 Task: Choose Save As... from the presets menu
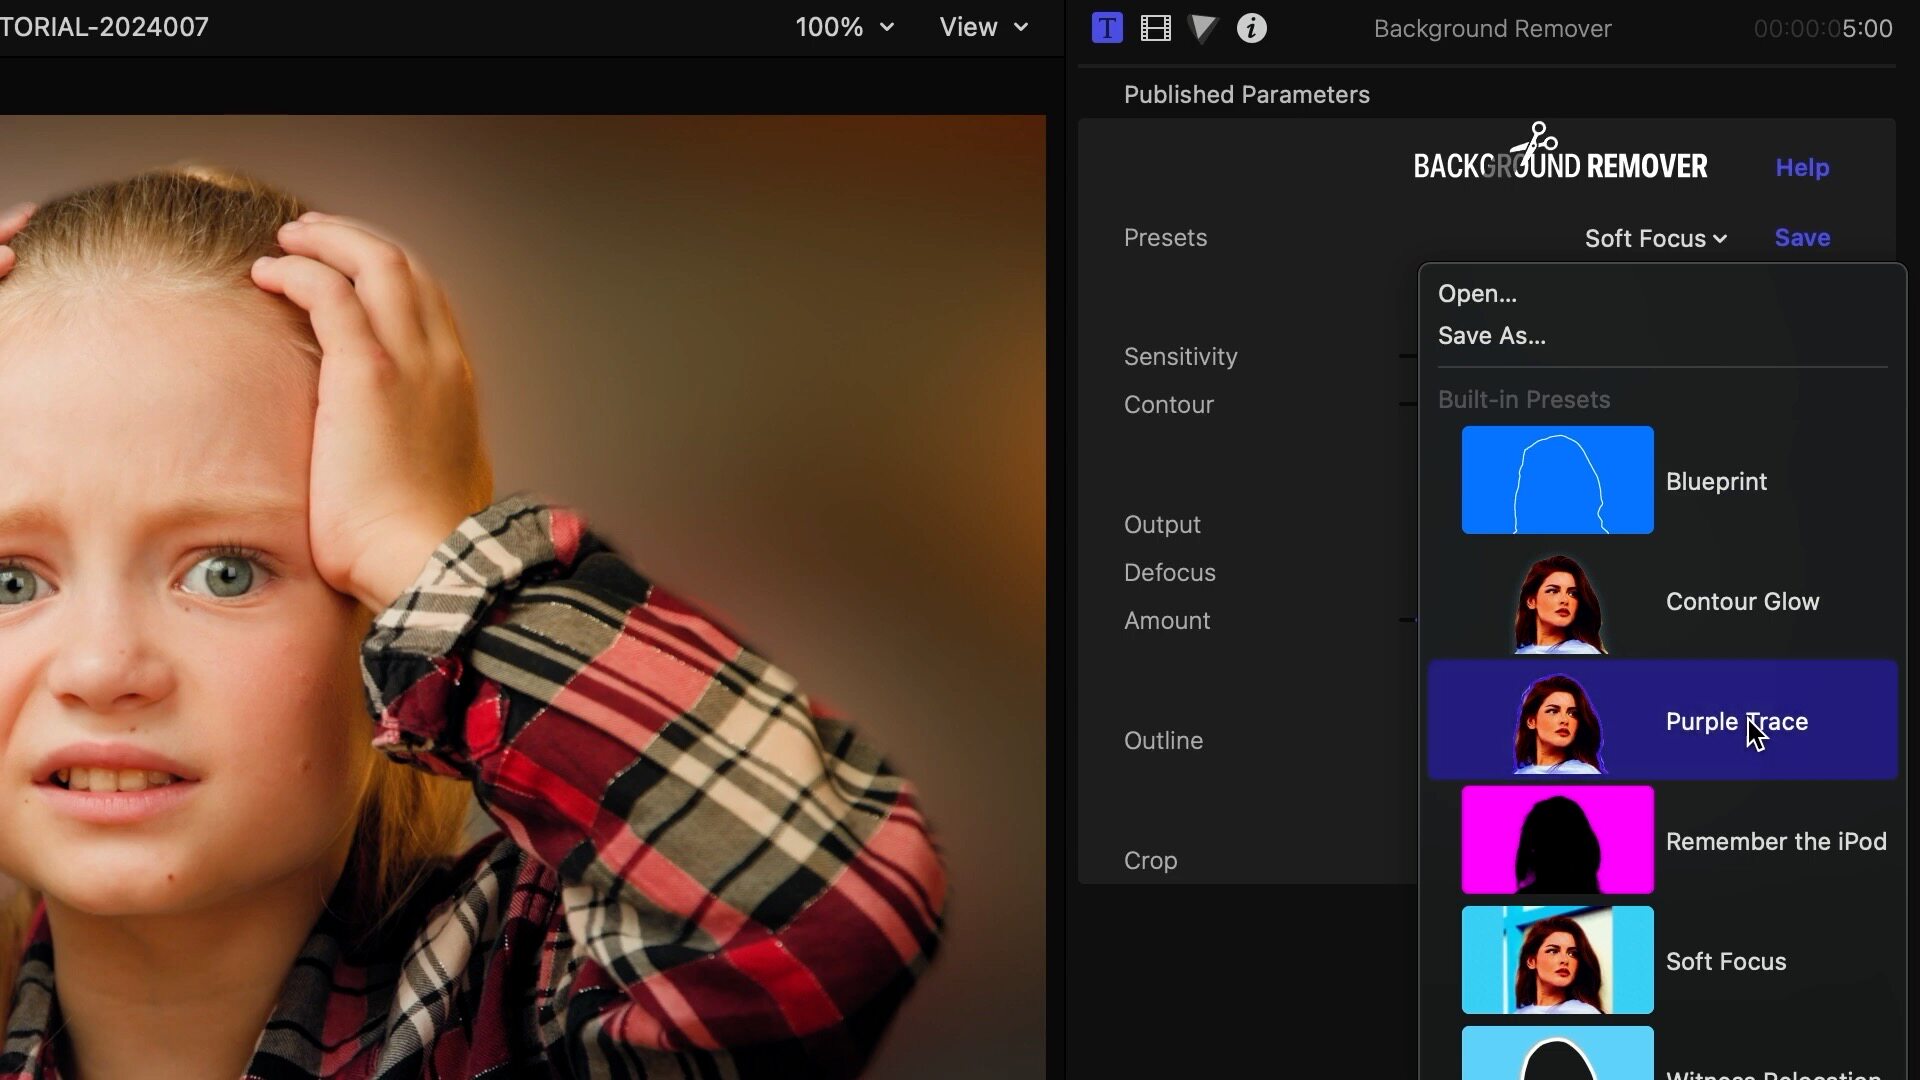pyautogui.click(x=1491, y=336)
